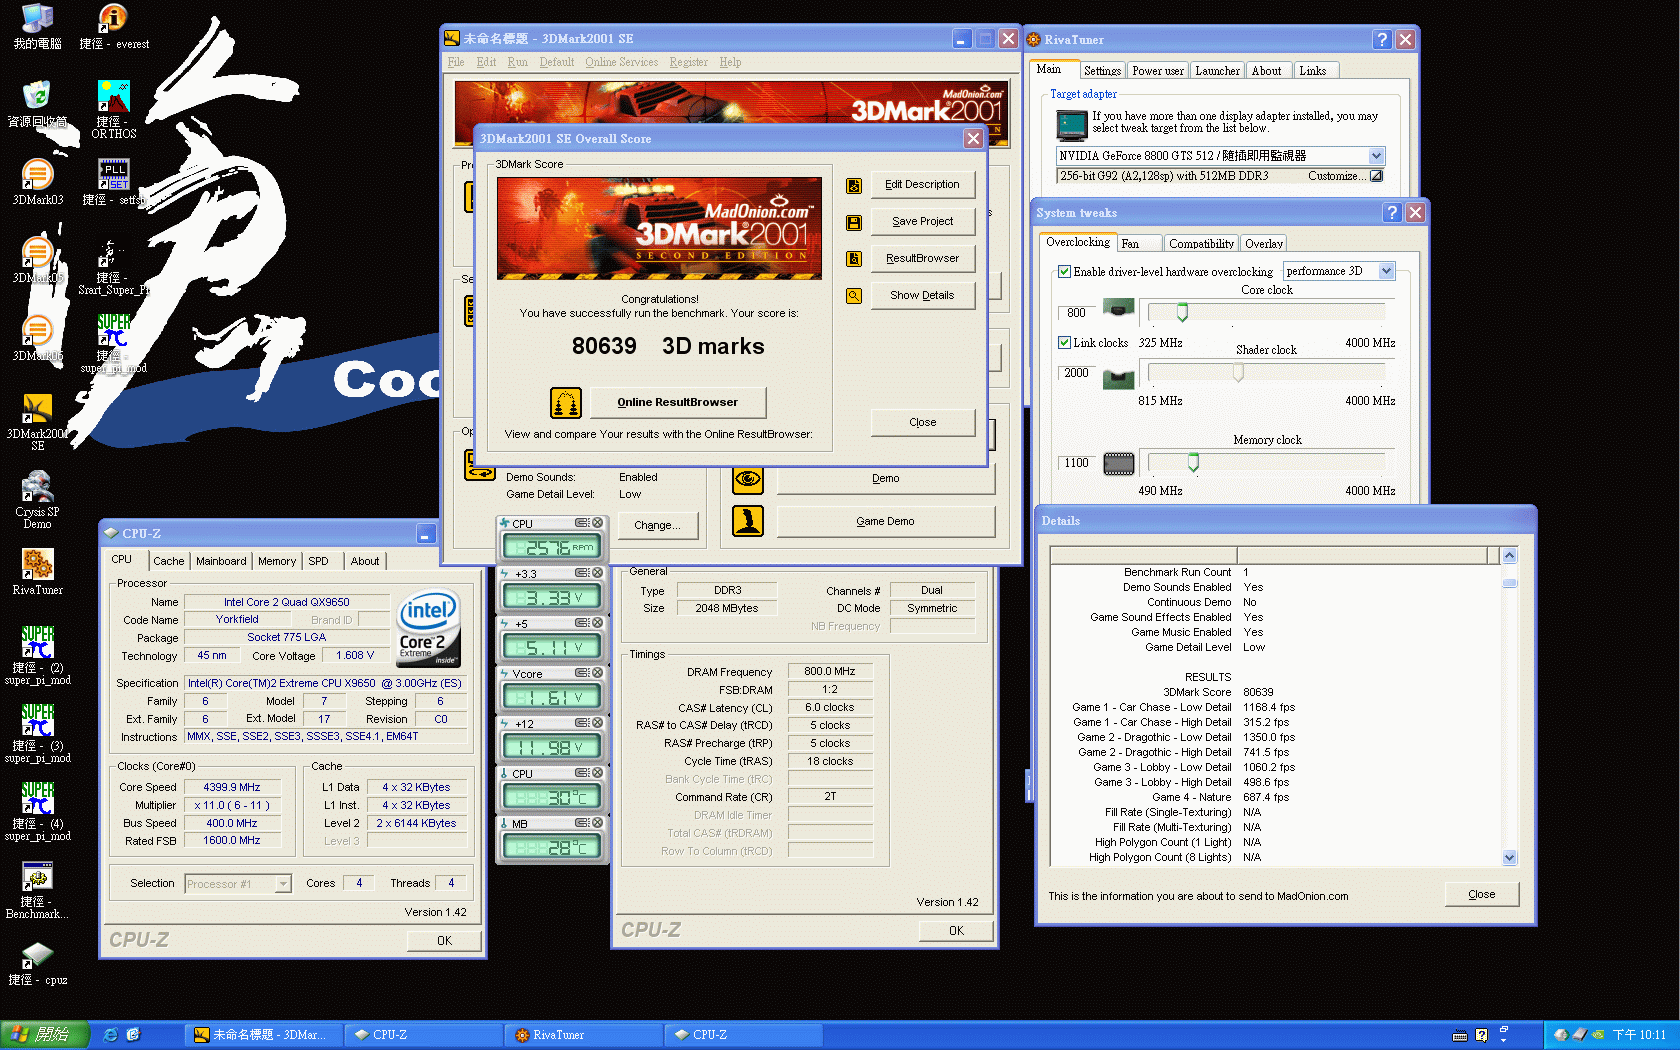Click the Show Details magnifier icon

(854, 296)
